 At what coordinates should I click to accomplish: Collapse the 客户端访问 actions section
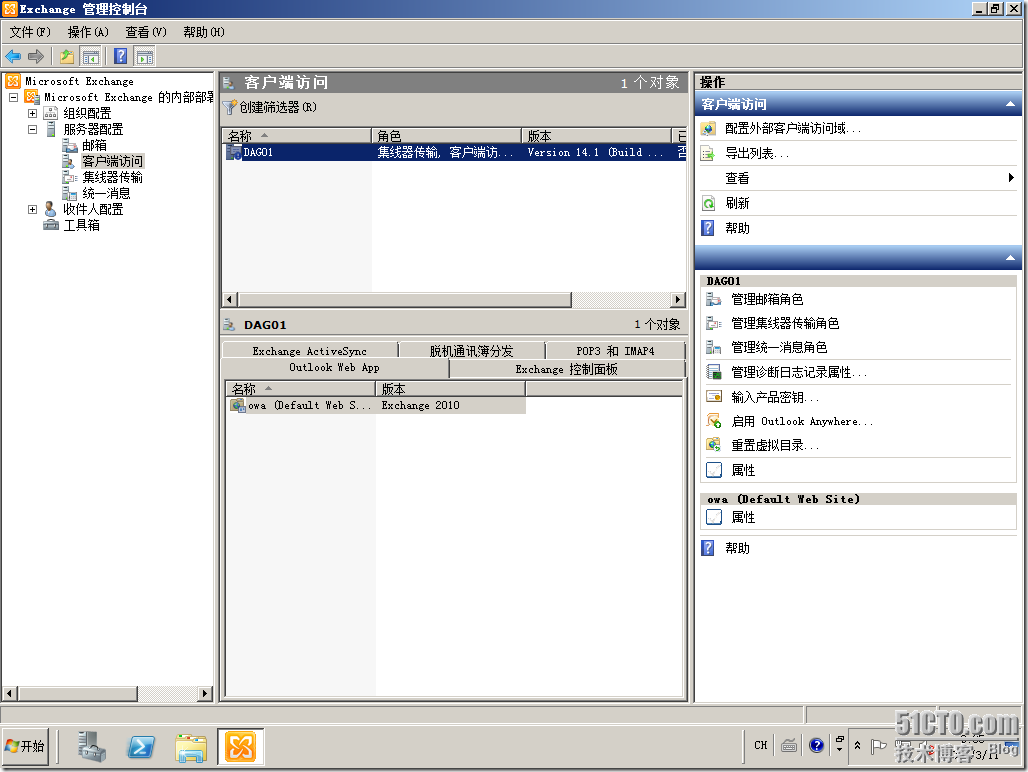coord(1011,104)
